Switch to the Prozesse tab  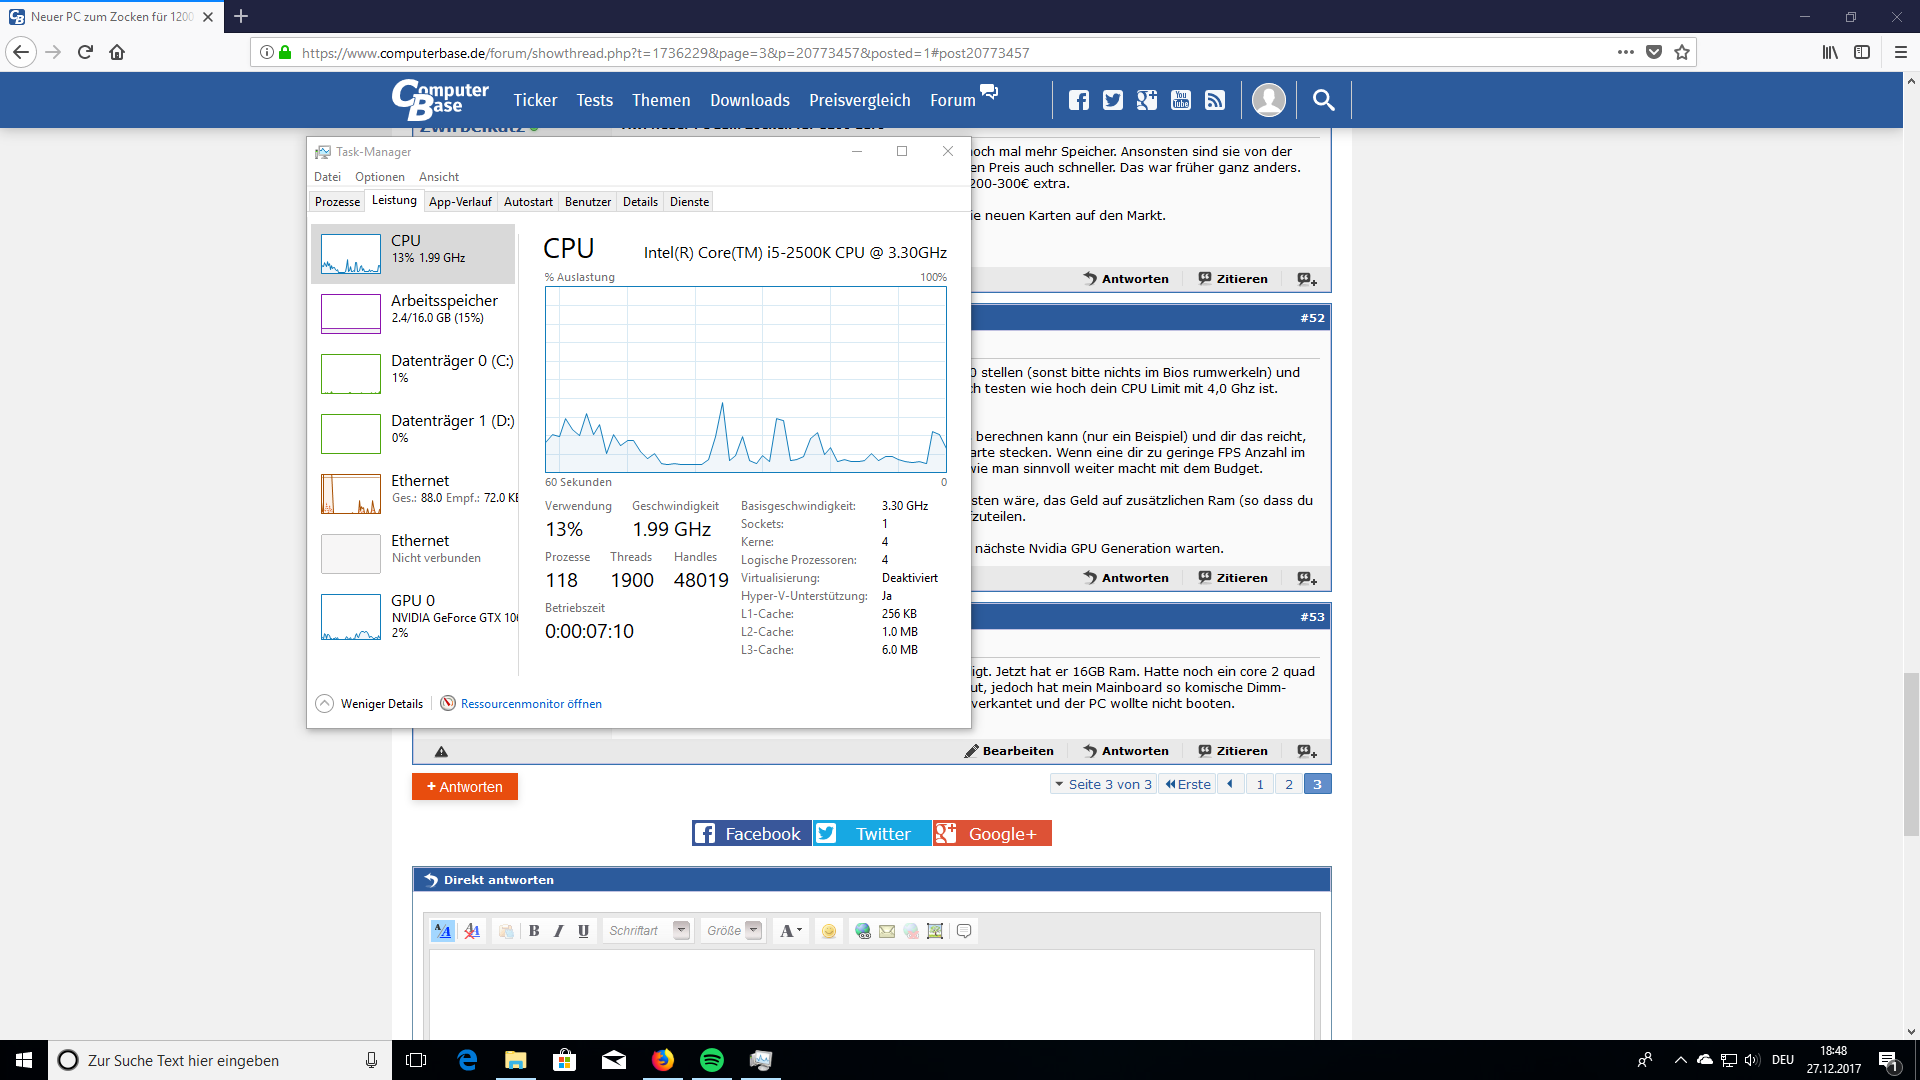pos(337,202)
